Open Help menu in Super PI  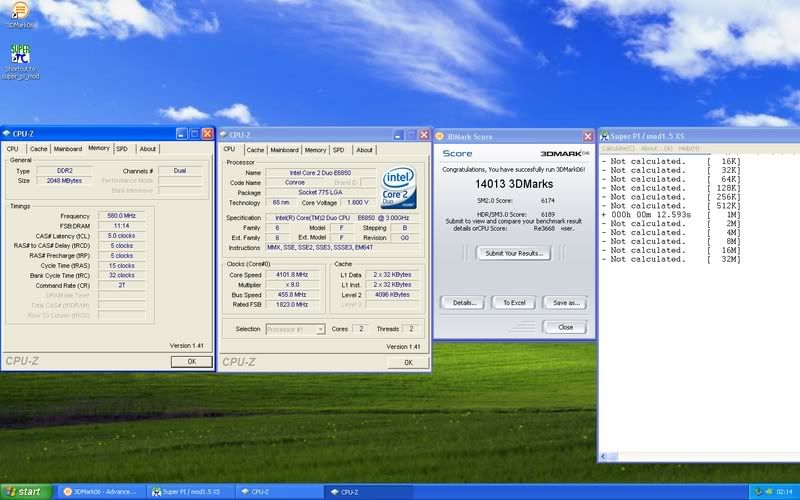[689, 148]
